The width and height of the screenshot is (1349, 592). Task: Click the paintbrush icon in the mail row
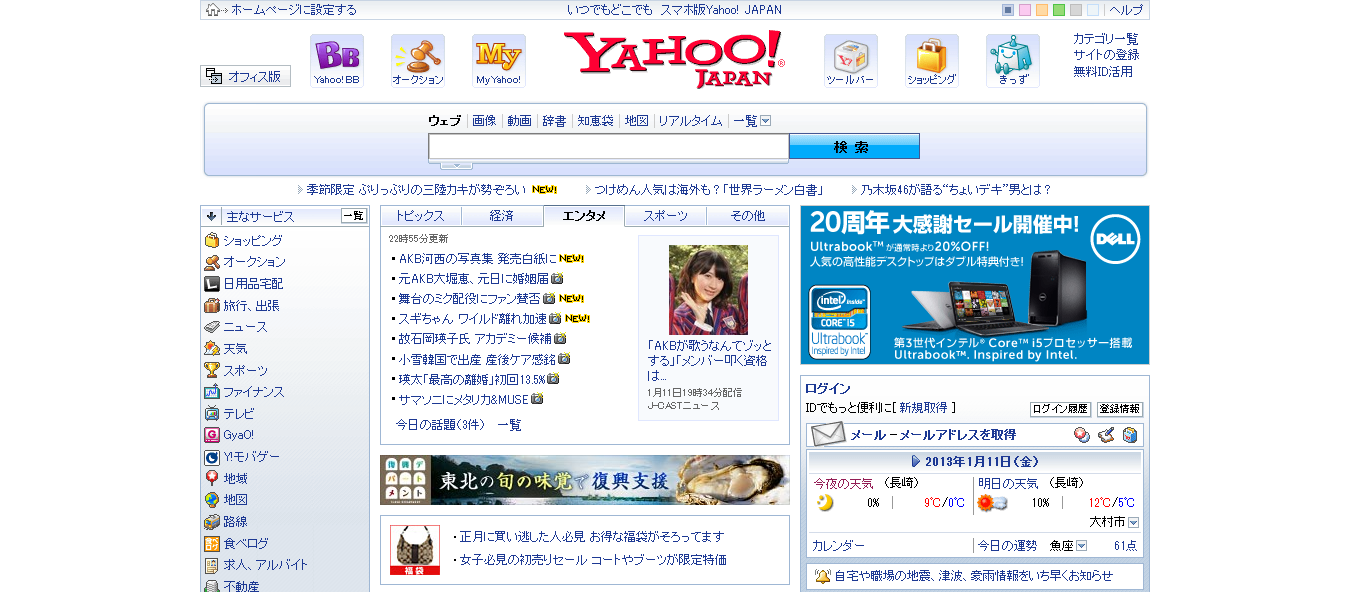pos(1106,435)
